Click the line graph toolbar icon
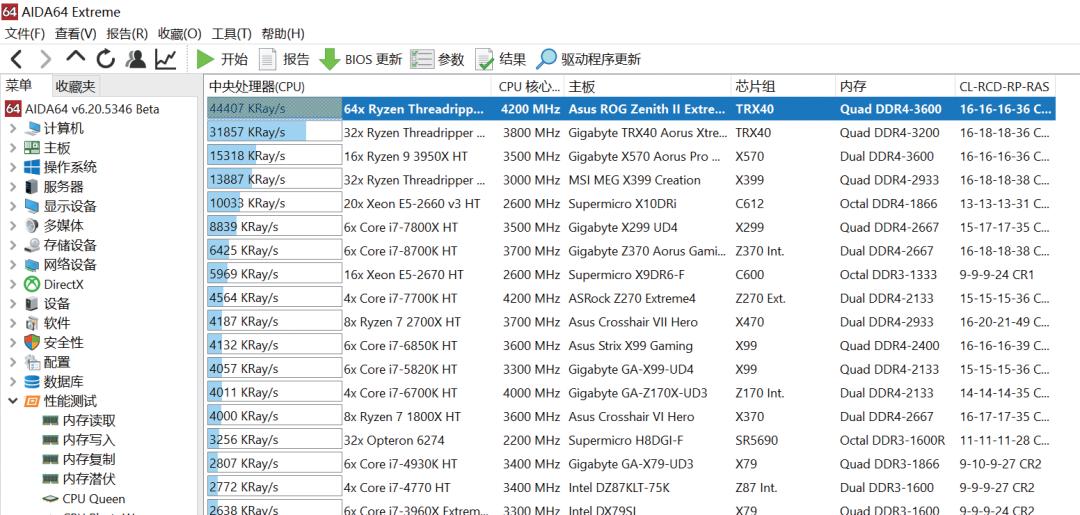 tap(165, 59)
